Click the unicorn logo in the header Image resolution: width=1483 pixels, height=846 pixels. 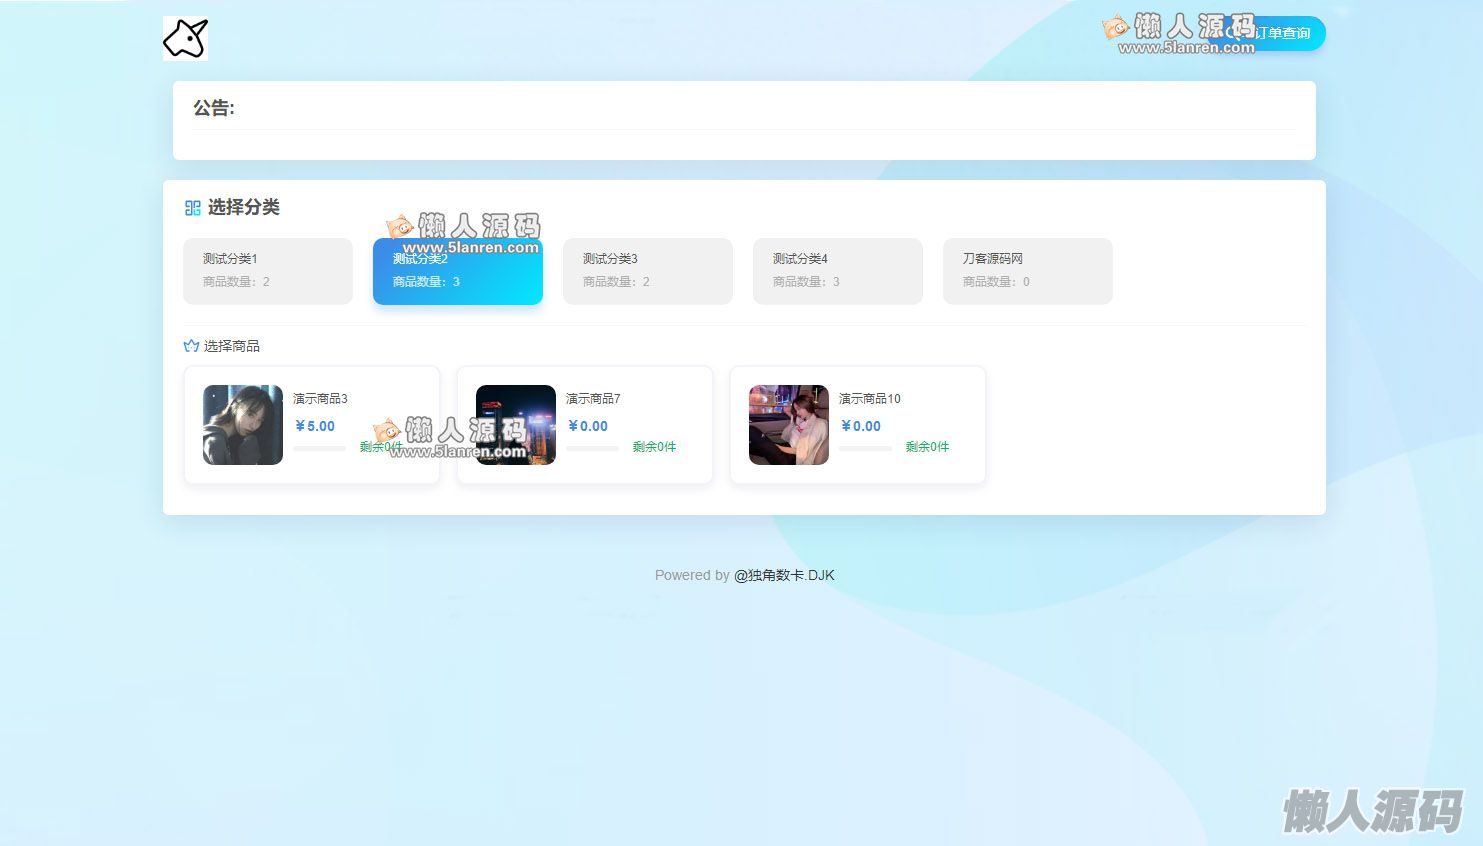[185, 39]
